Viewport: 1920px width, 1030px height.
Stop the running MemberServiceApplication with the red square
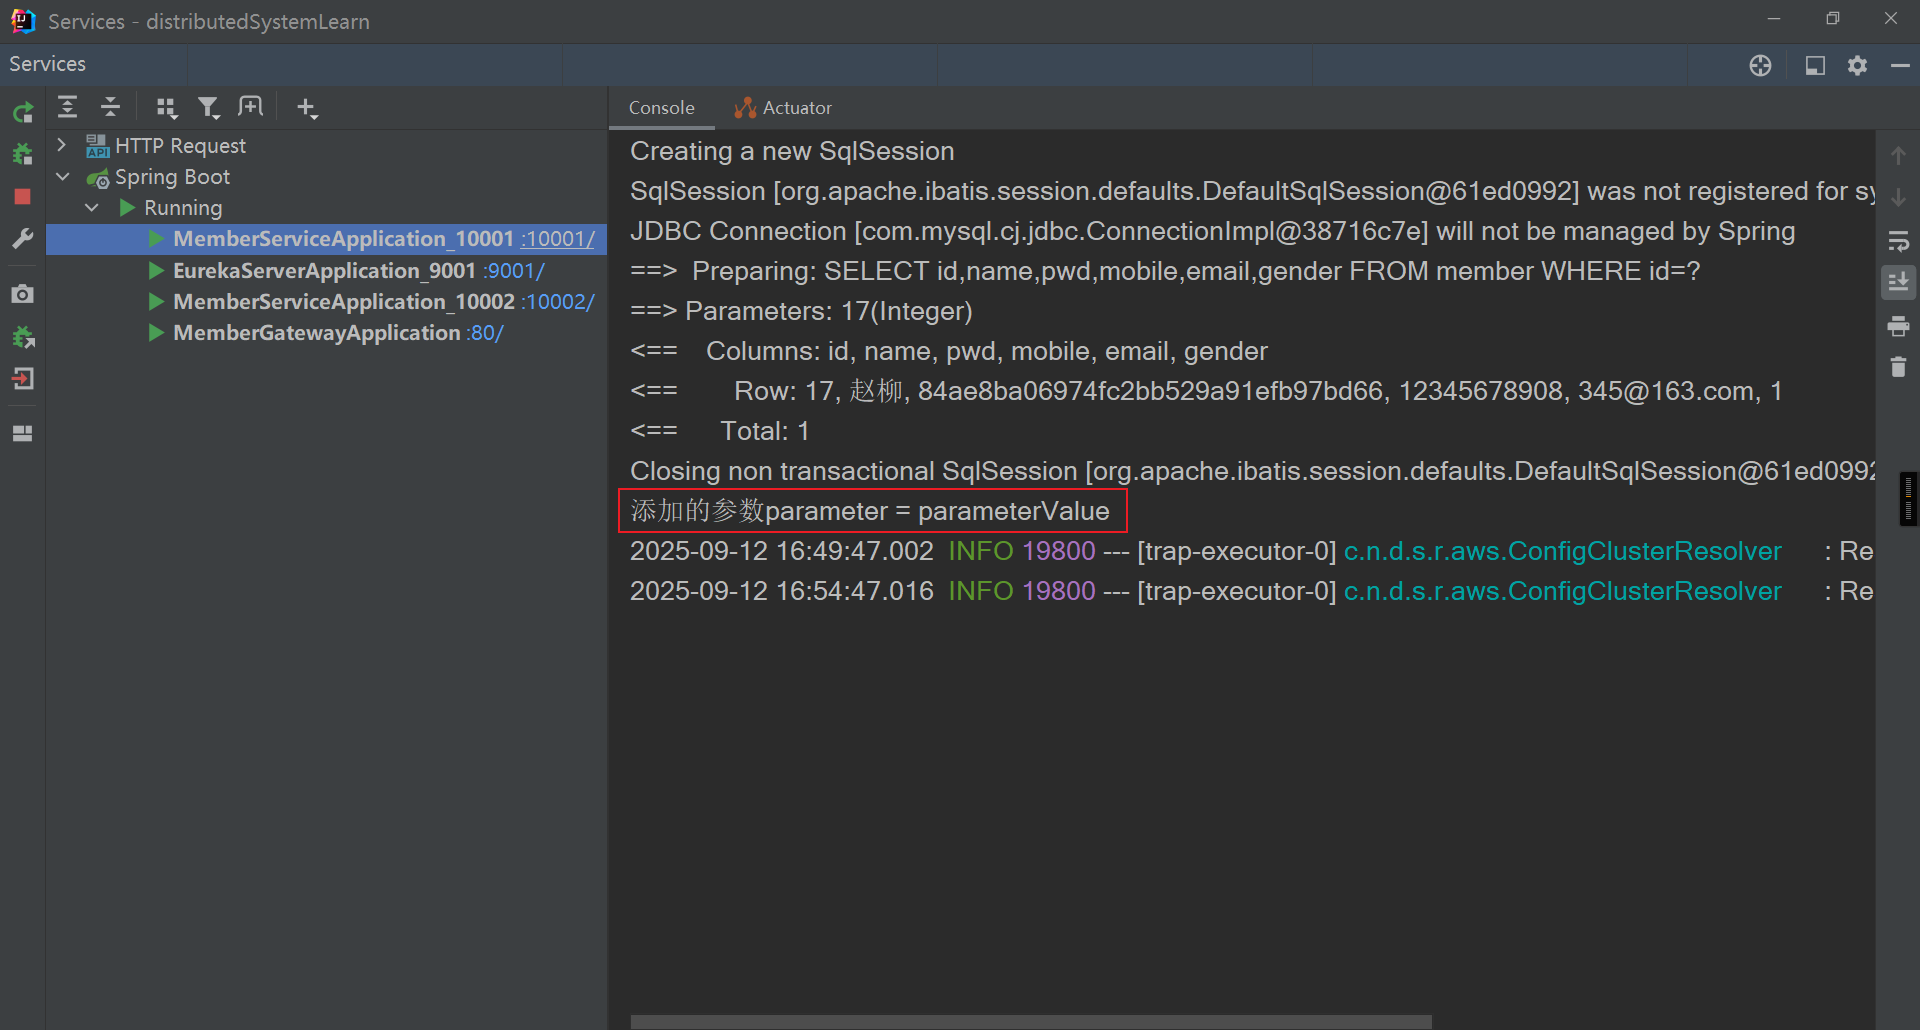[x=22, y=197]
